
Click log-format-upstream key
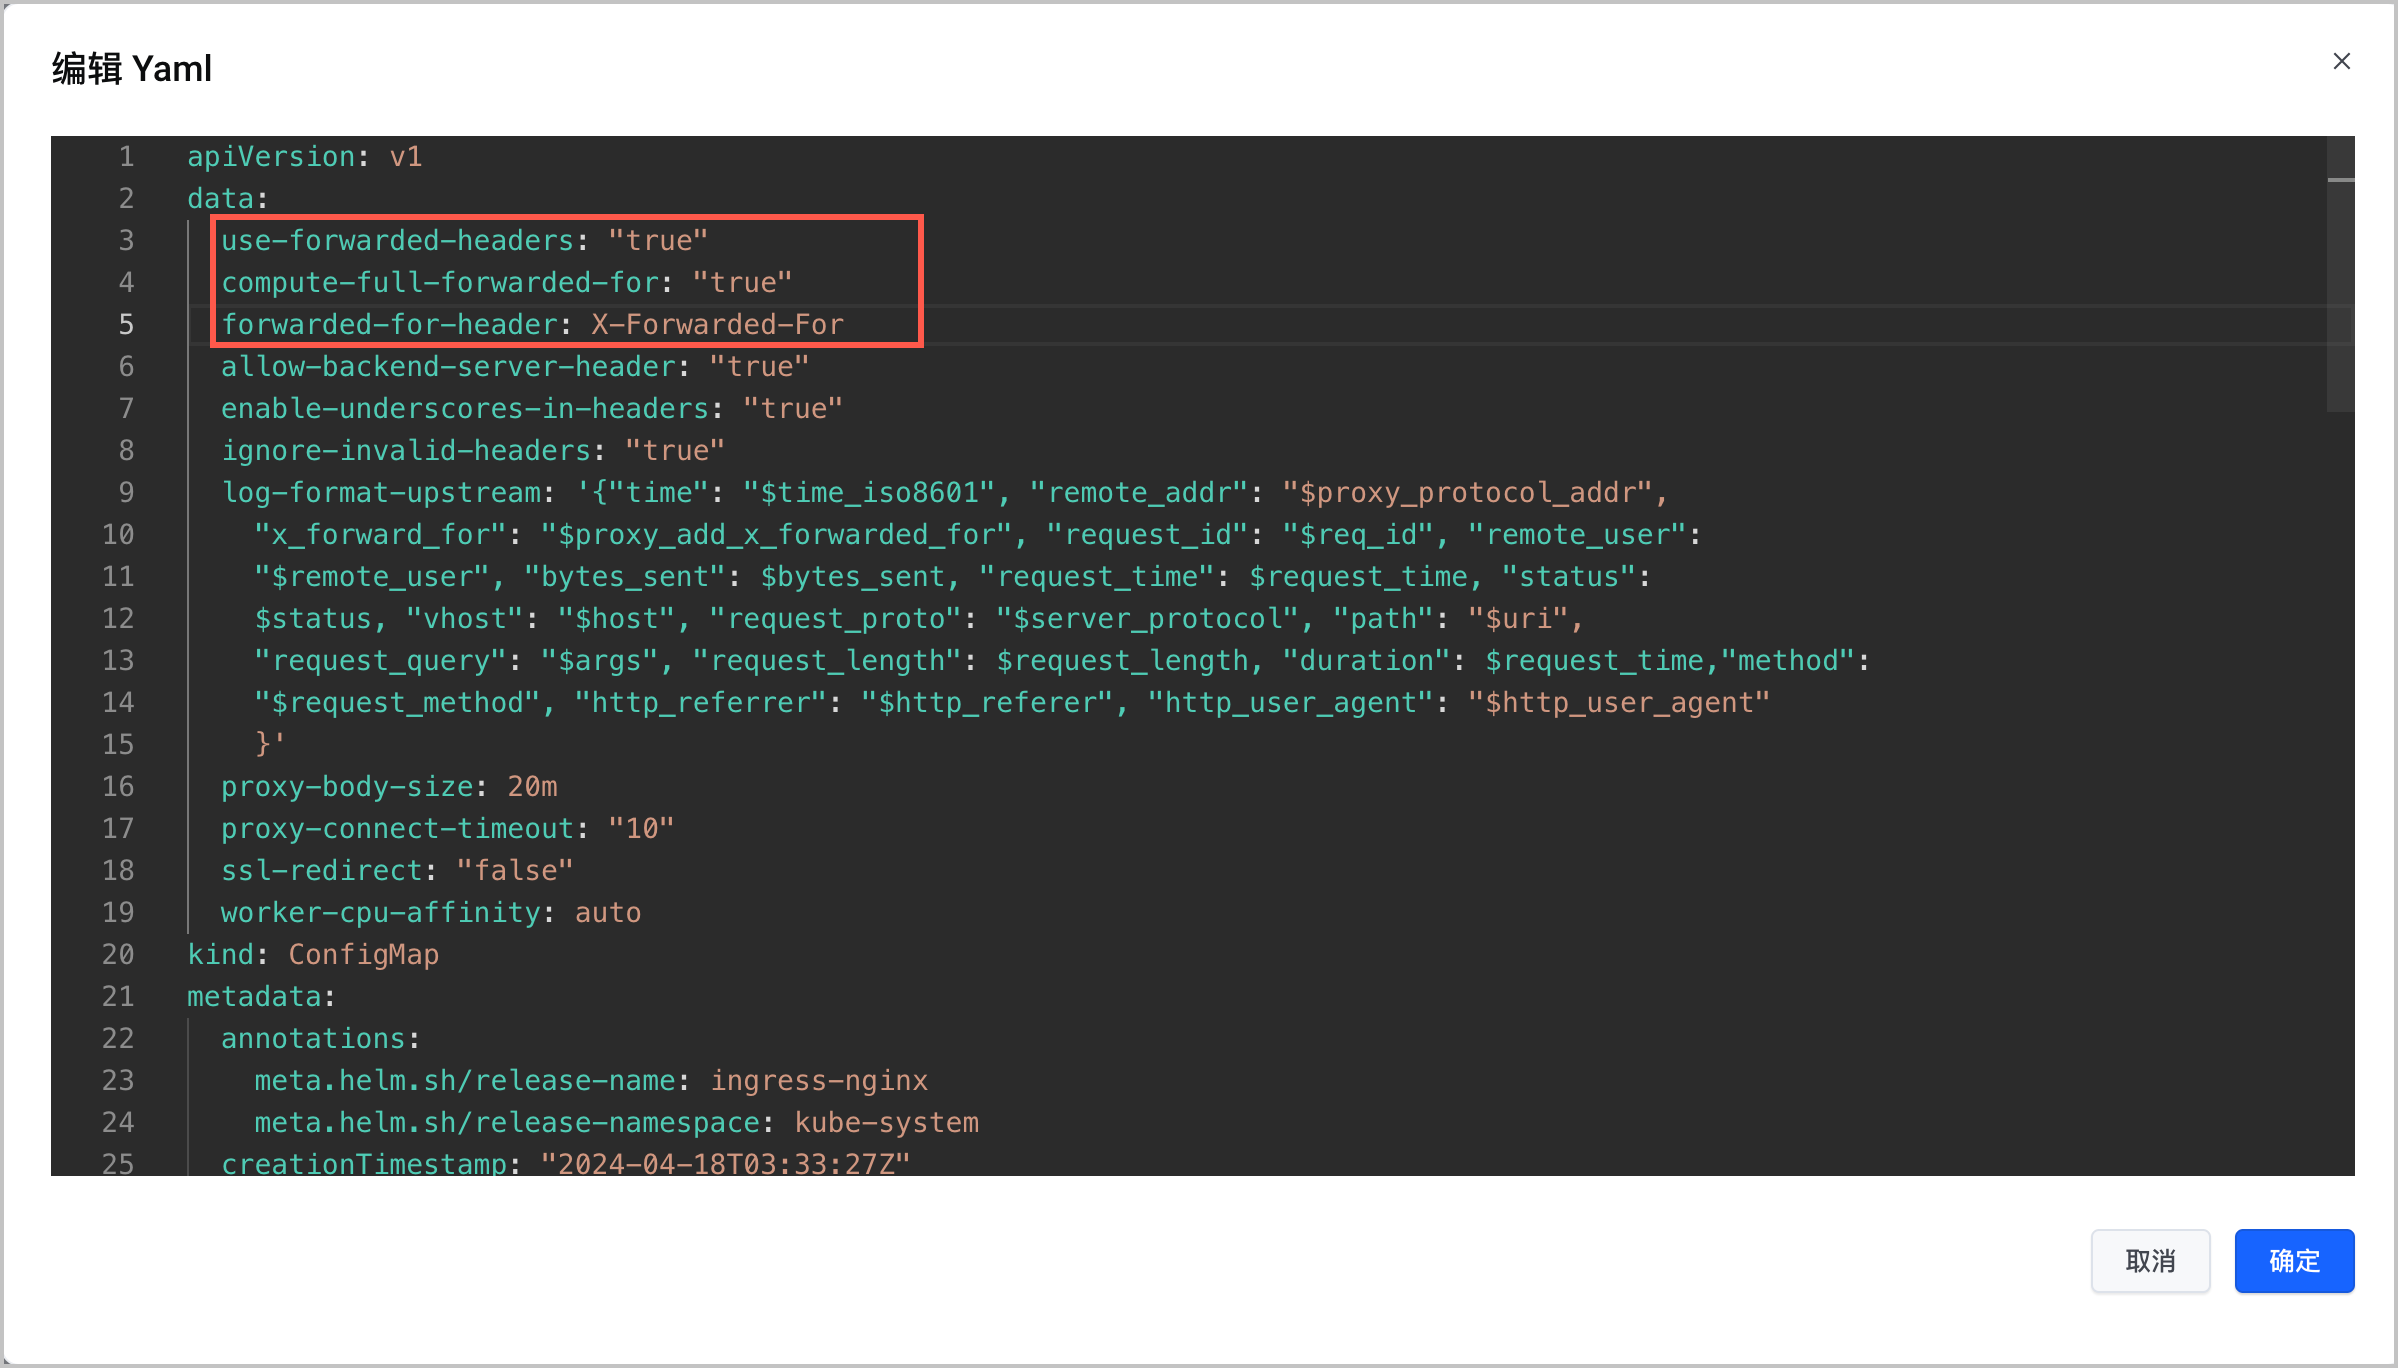coord(381,492)
